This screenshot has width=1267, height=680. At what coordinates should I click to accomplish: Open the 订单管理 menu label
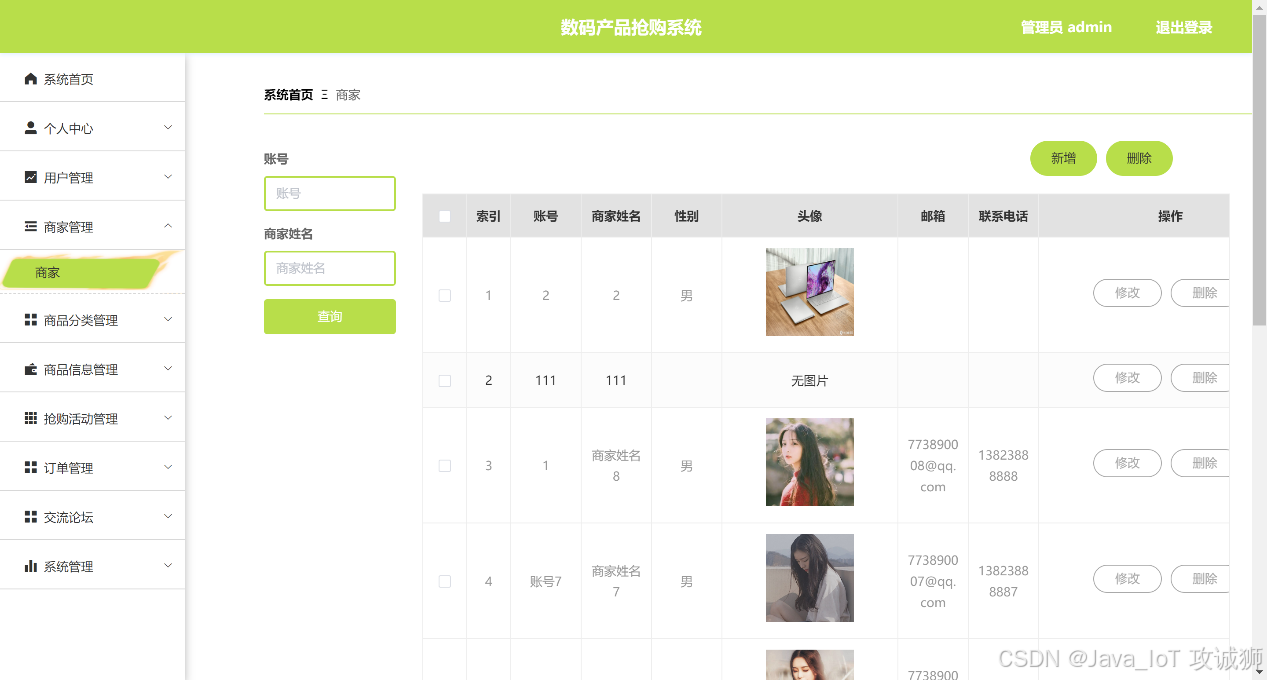68,468
